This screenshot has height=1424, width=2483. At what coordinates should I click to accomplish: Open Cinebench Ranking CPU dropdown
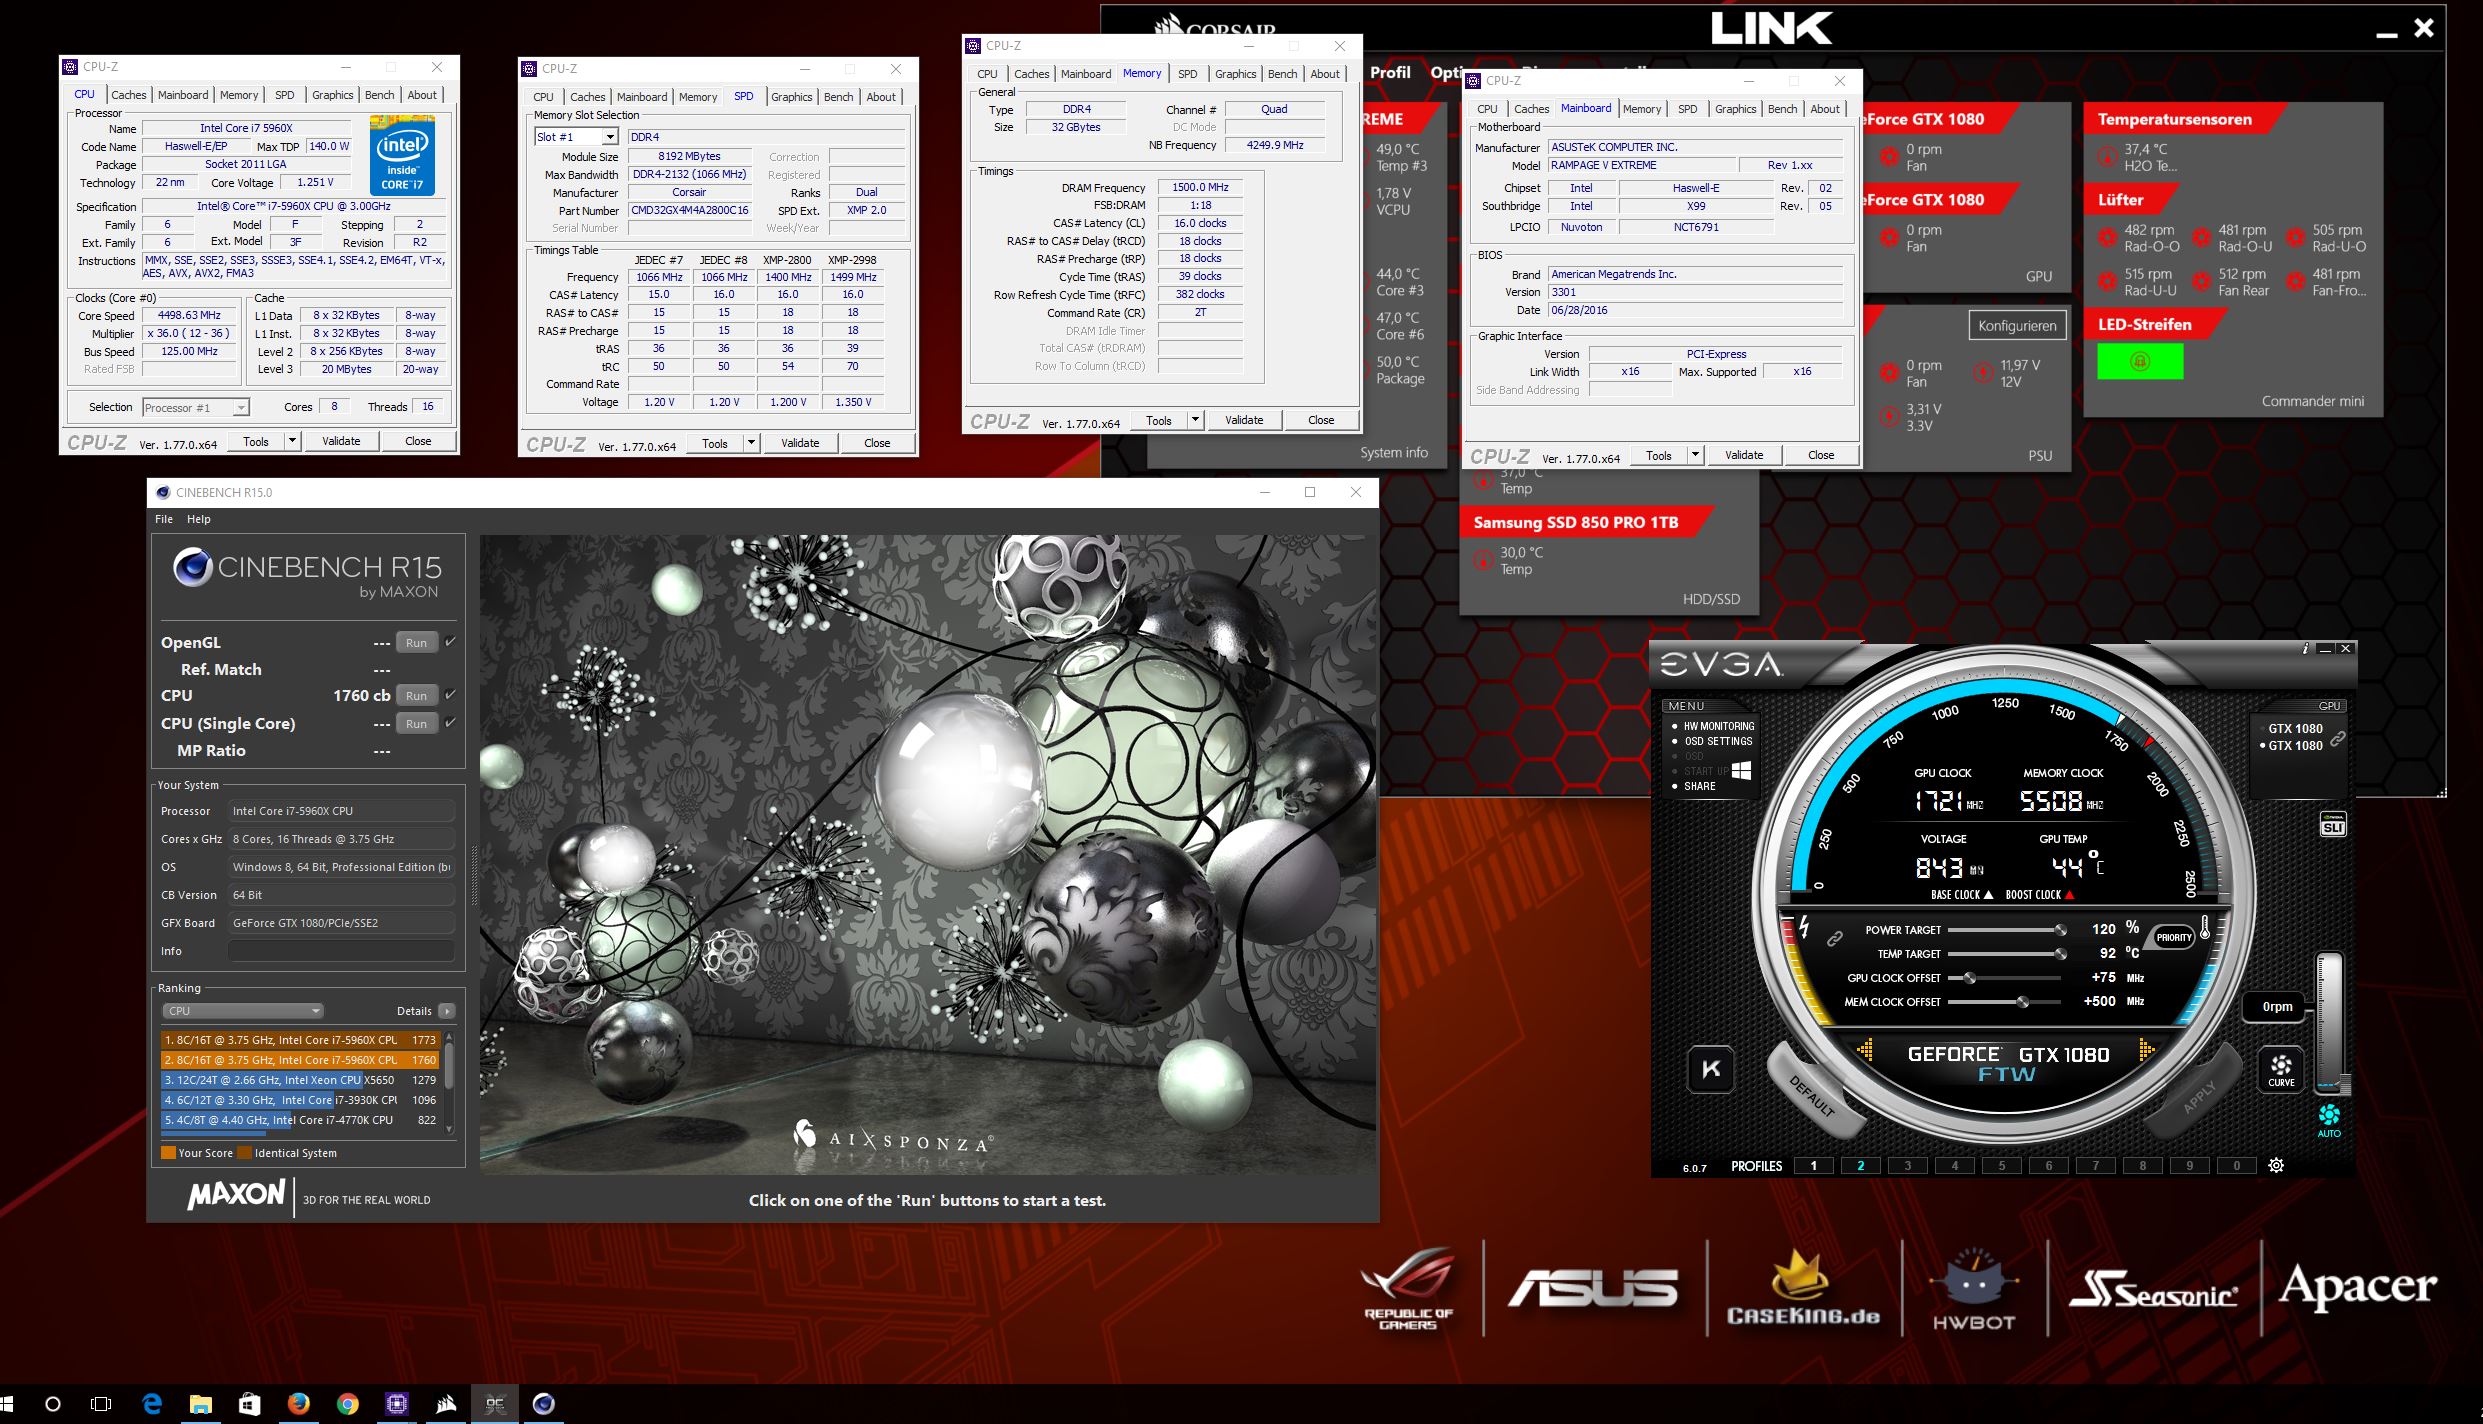pyautogui.click(x=242, y=1011)
